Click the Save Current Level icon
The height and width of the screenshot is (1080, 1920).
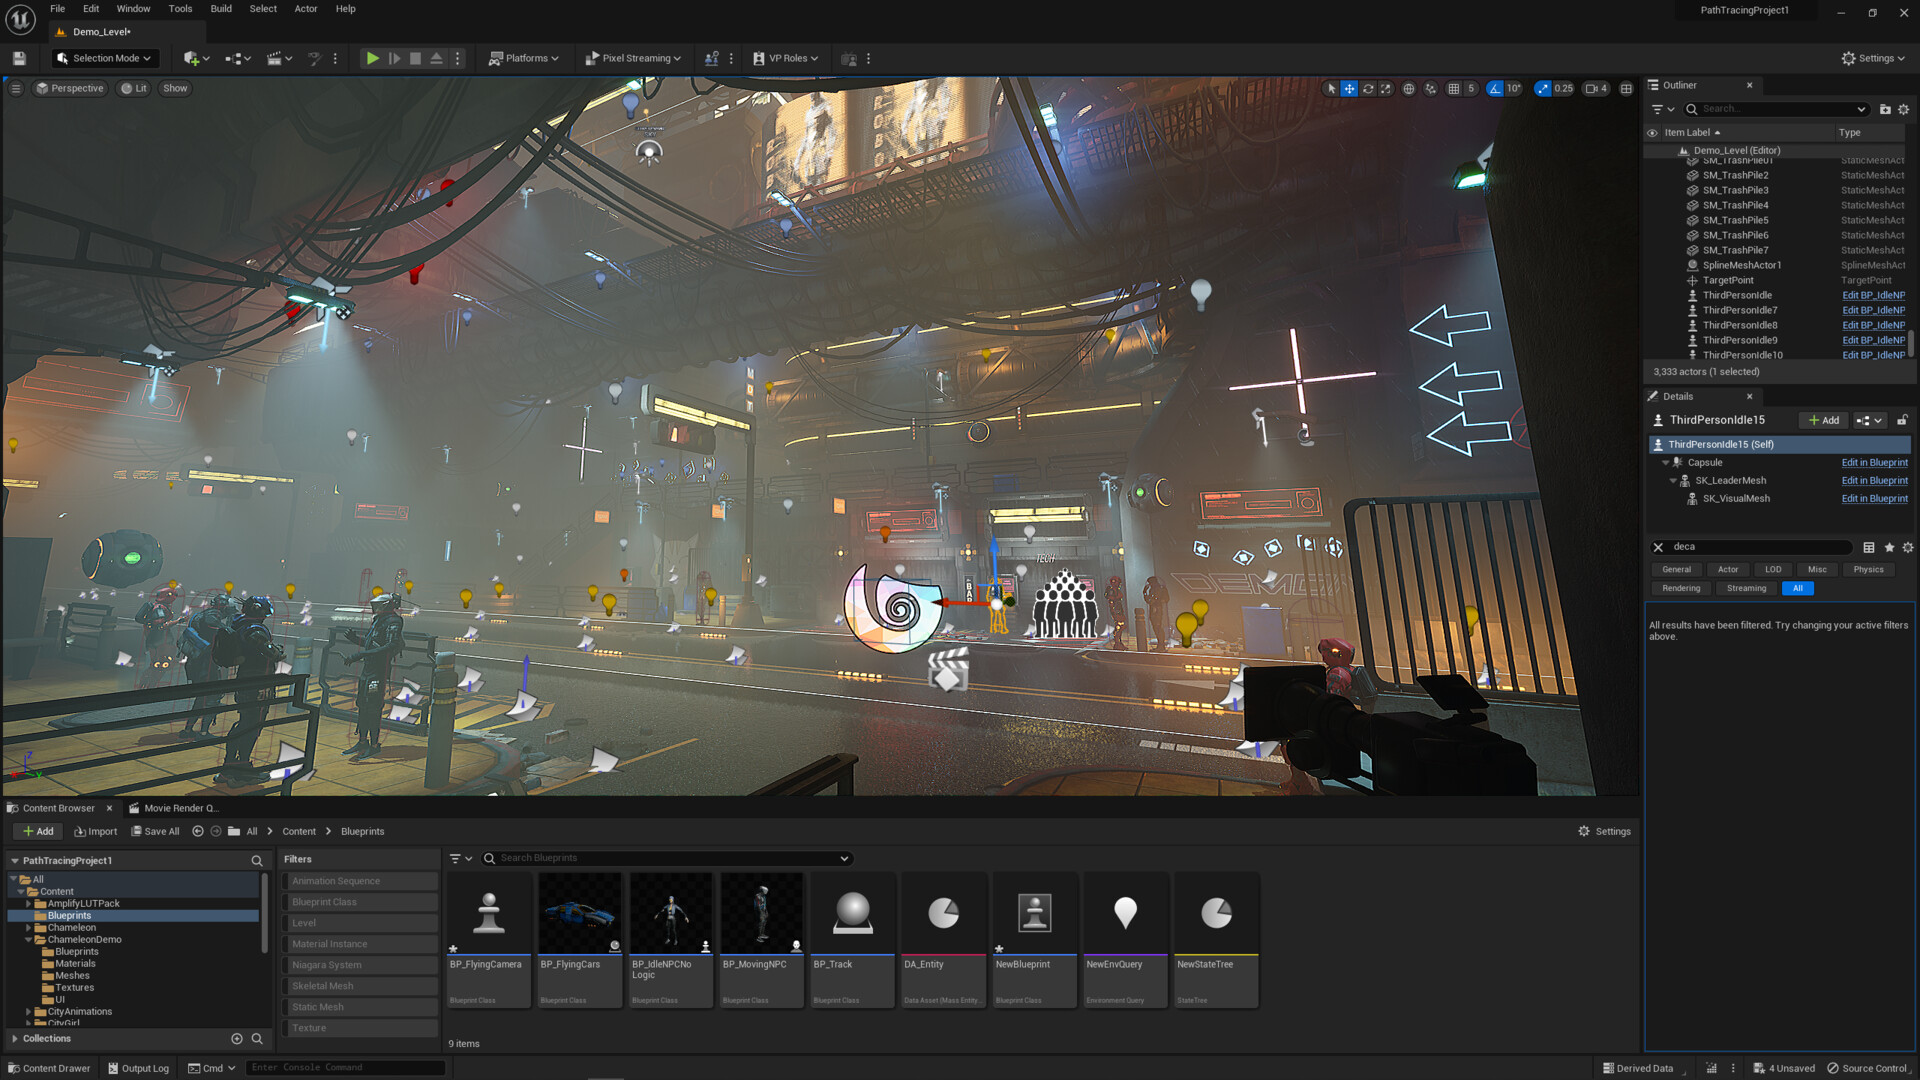pyautogui.click(x=18, y=58)
